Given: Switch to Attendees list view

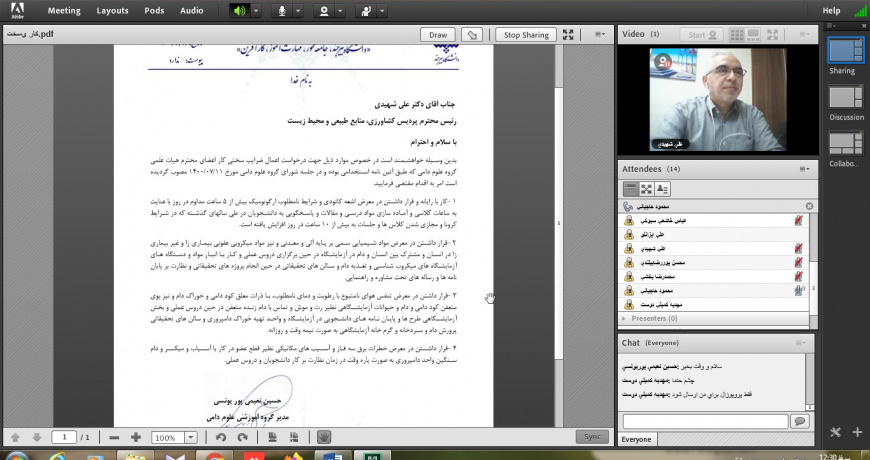Looking at the screenshot, I should 631,189.
